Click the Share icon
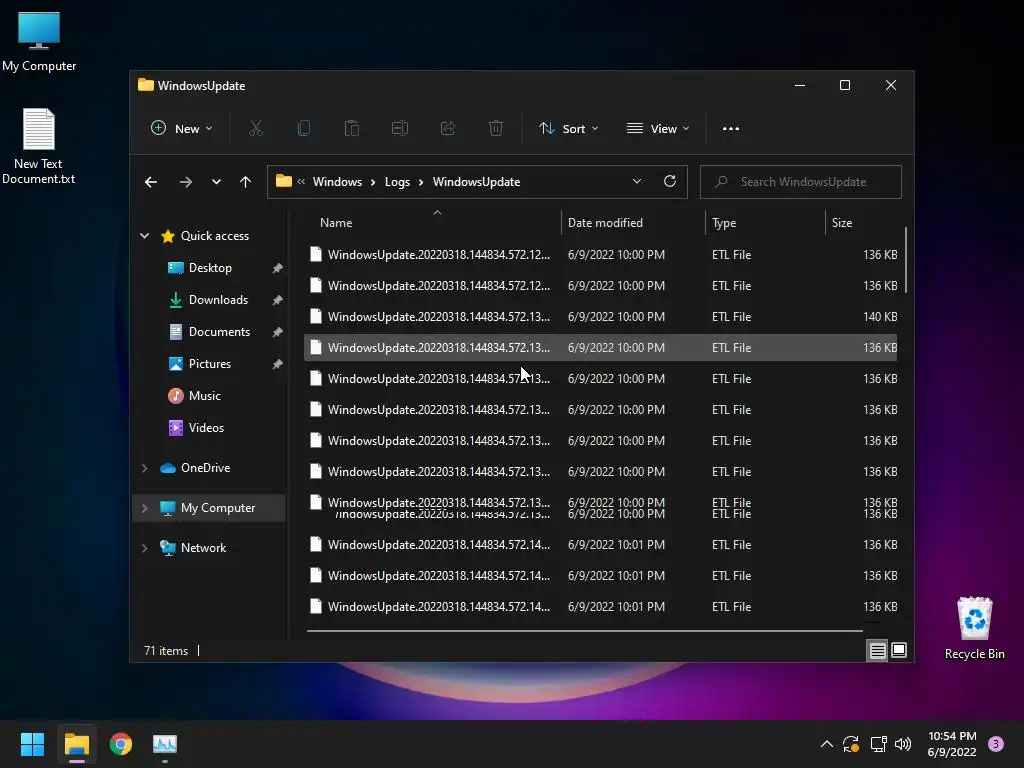Viewport: 1024px width, 768px height. click(x=448, y=129)
